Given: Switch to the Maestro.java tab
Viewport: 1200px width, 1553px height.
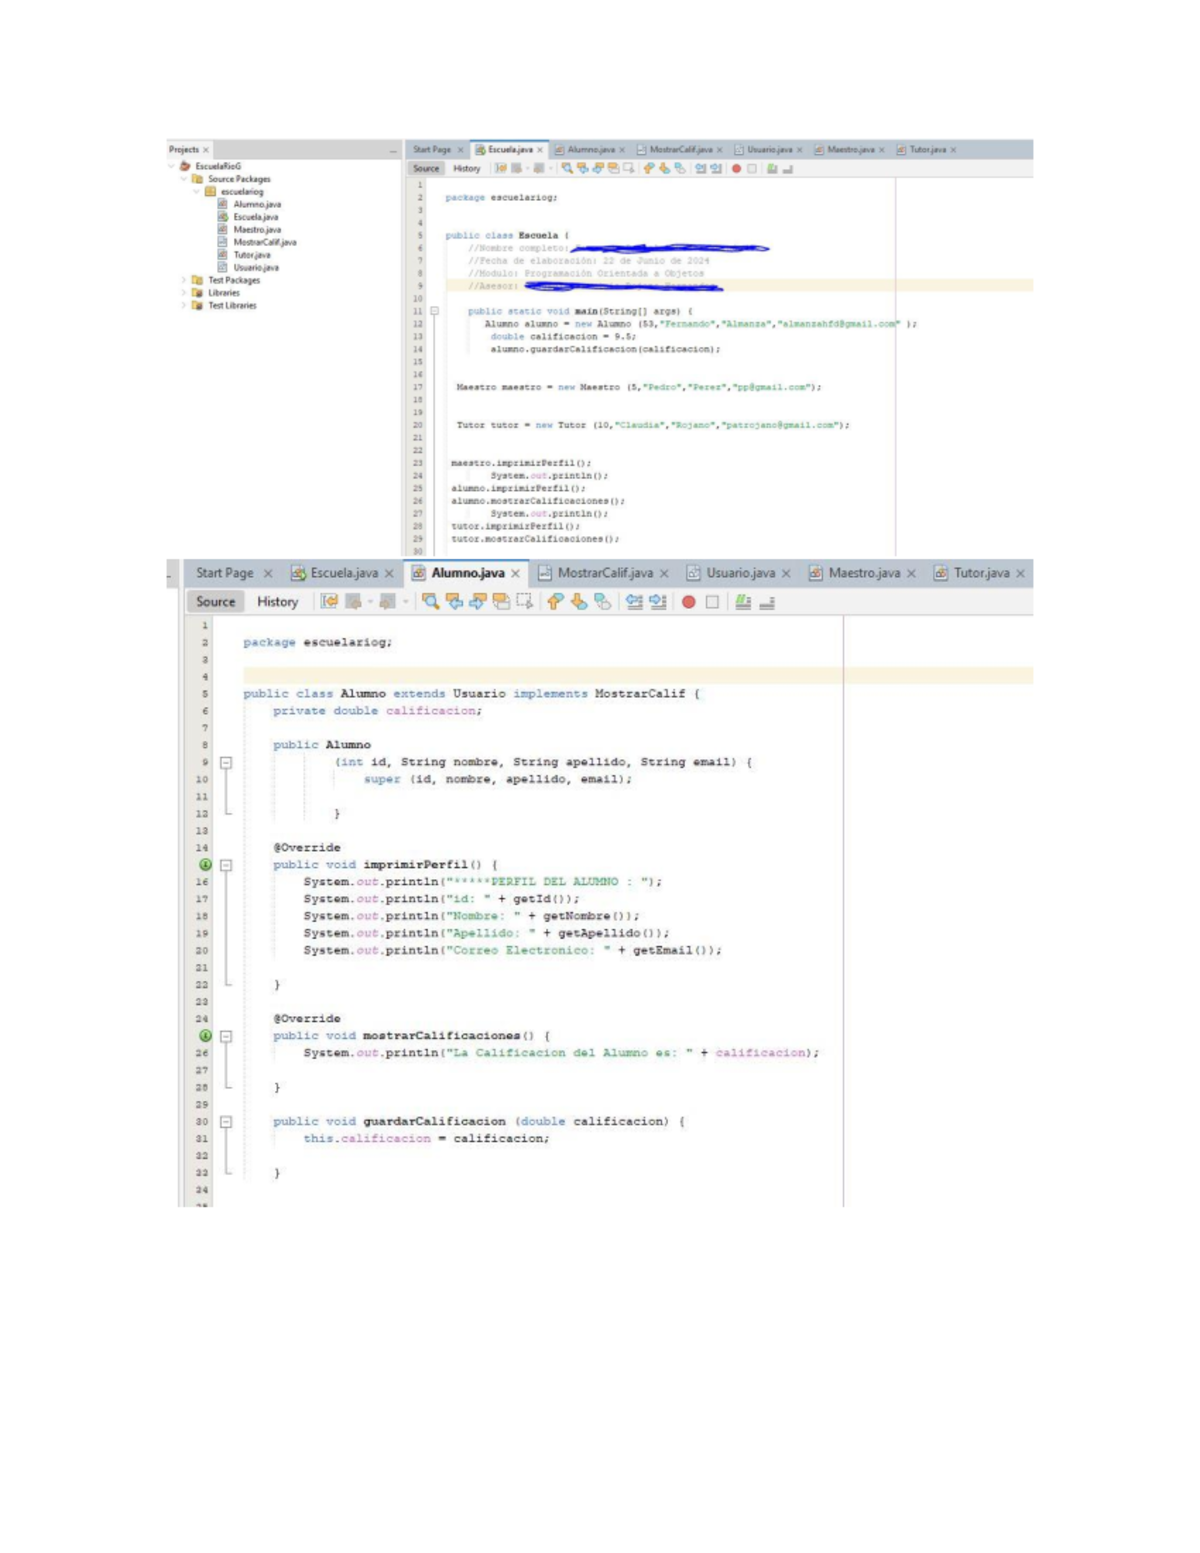Looking at the screenshot, I should pos(868,574).
